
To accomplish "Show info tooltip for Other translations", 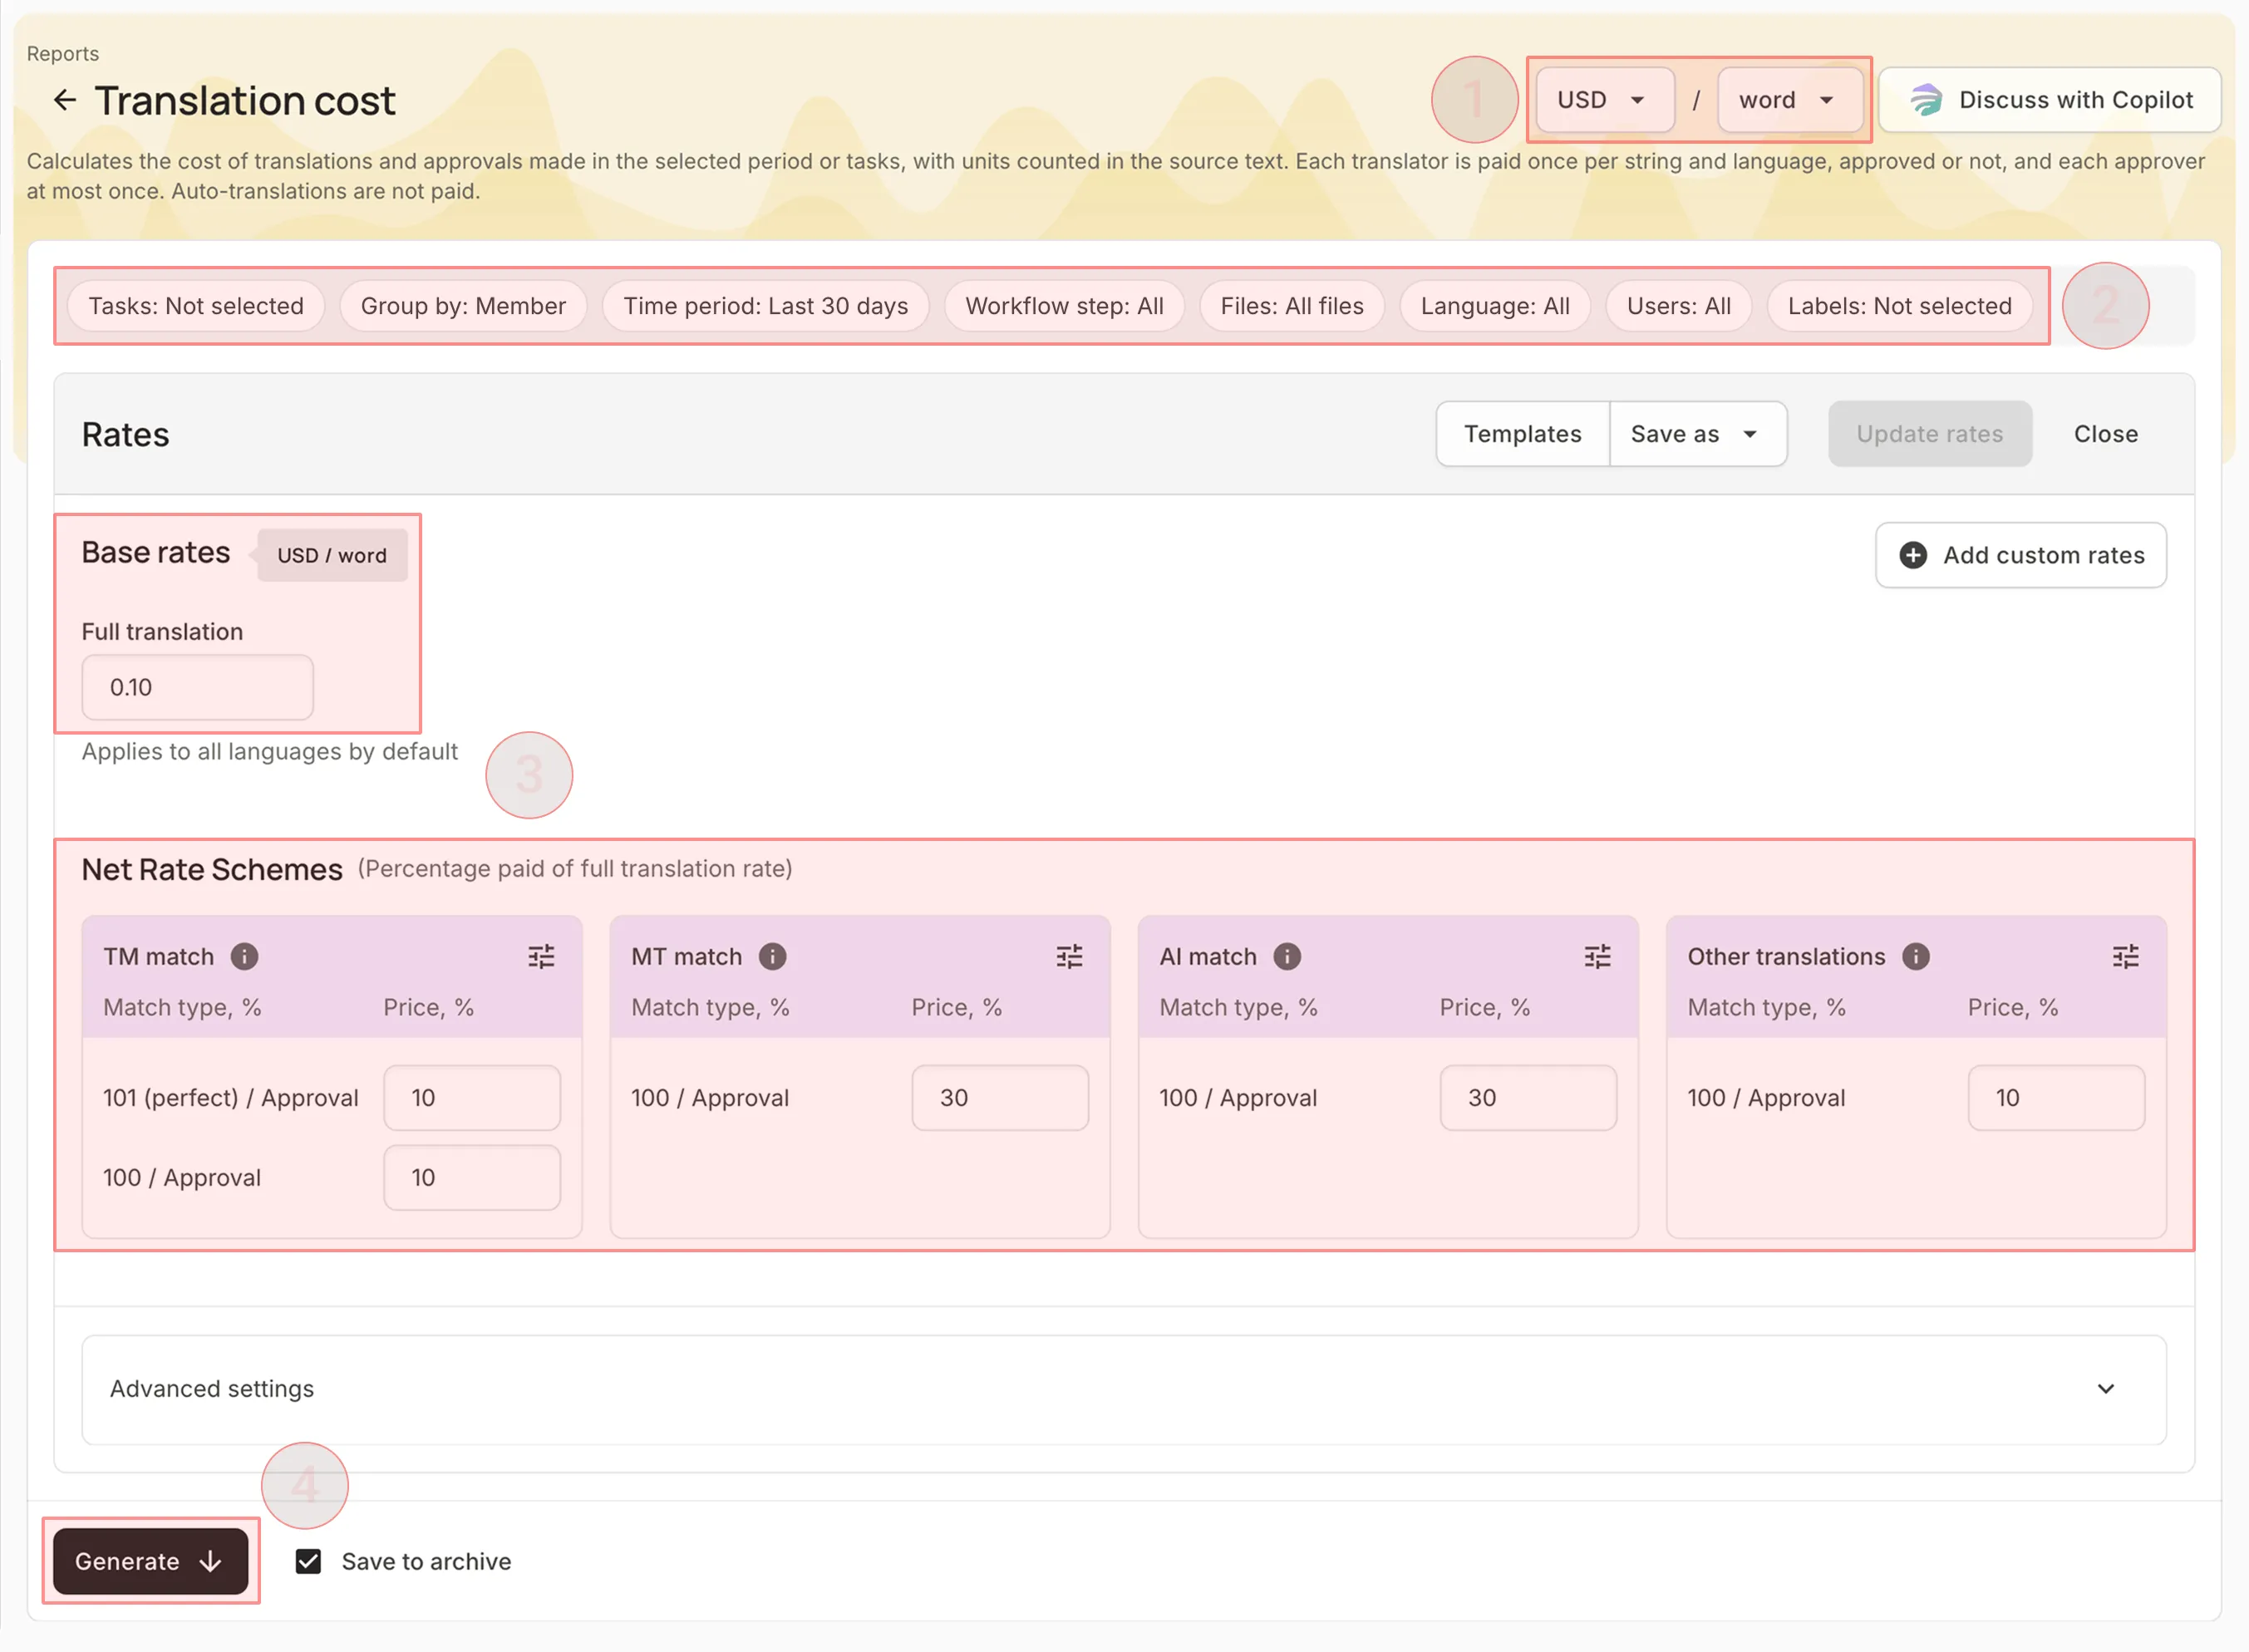I will click(x=1915, y=957).
